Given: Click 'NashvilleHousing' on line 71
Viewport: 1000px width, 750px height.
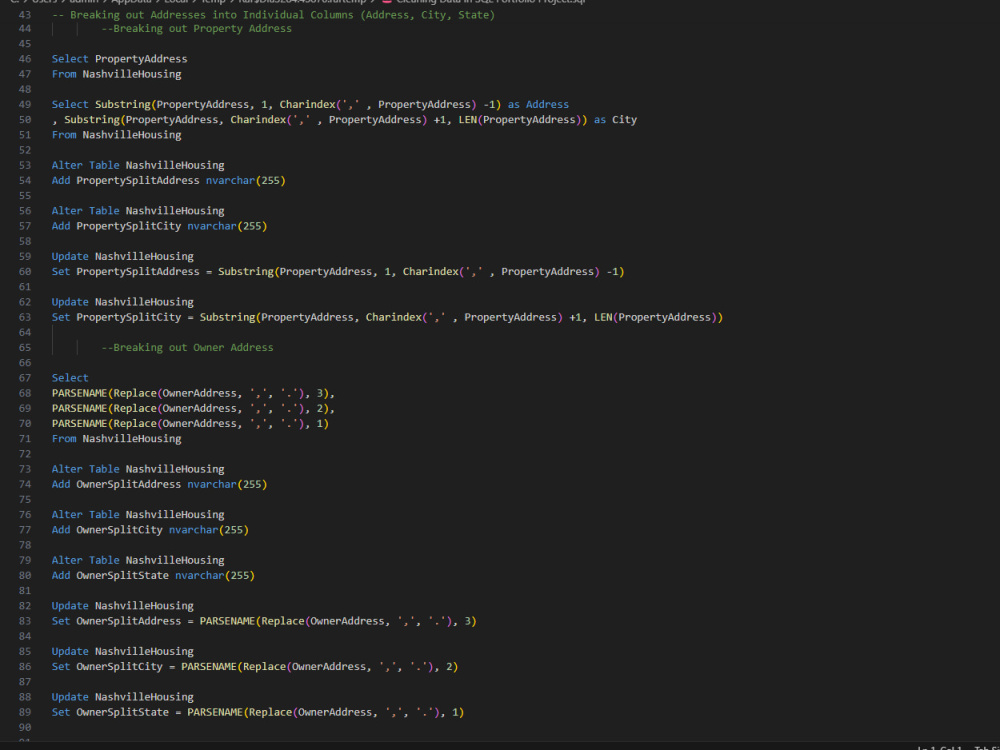Looking at the screenshot, I should pos(132,439).
